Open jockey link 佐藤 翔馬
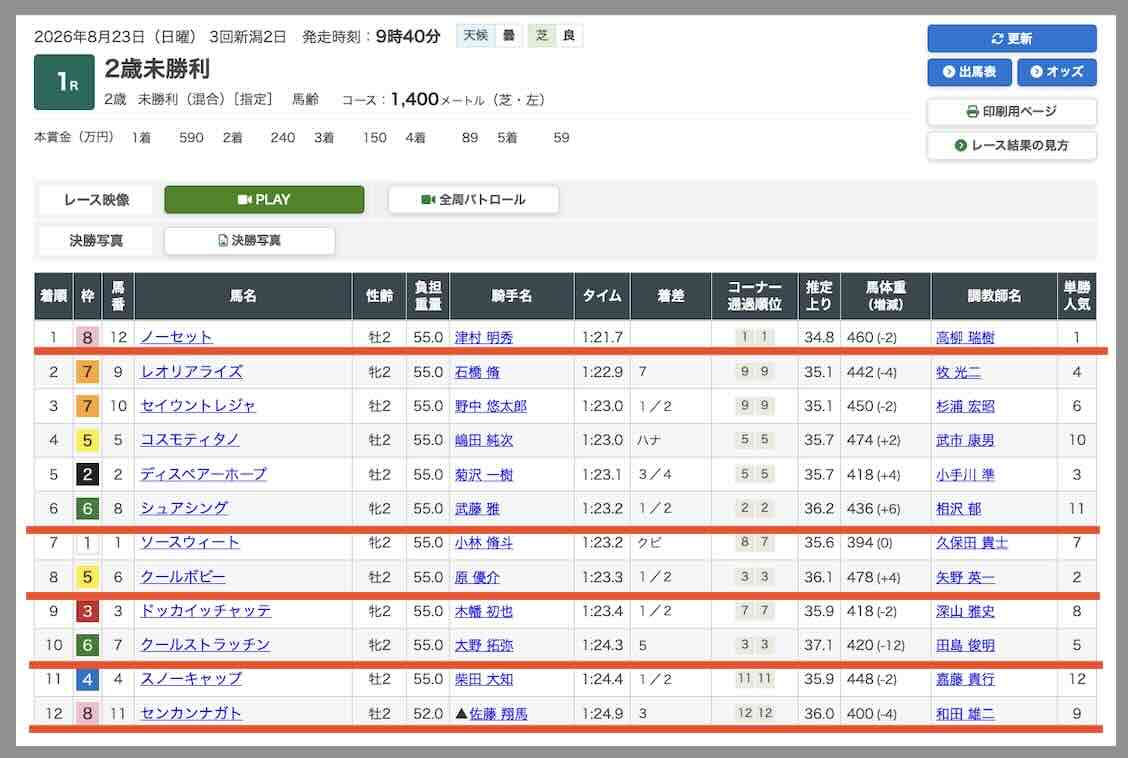Viewport: 1128px width, 758px height. tap(499, 713)
